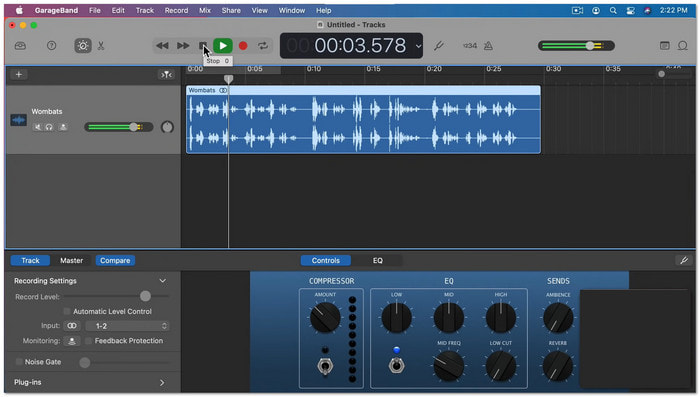Screen dimensions: 700x397
Task: Toggle the Metronome button
Action: pos(488,46)
